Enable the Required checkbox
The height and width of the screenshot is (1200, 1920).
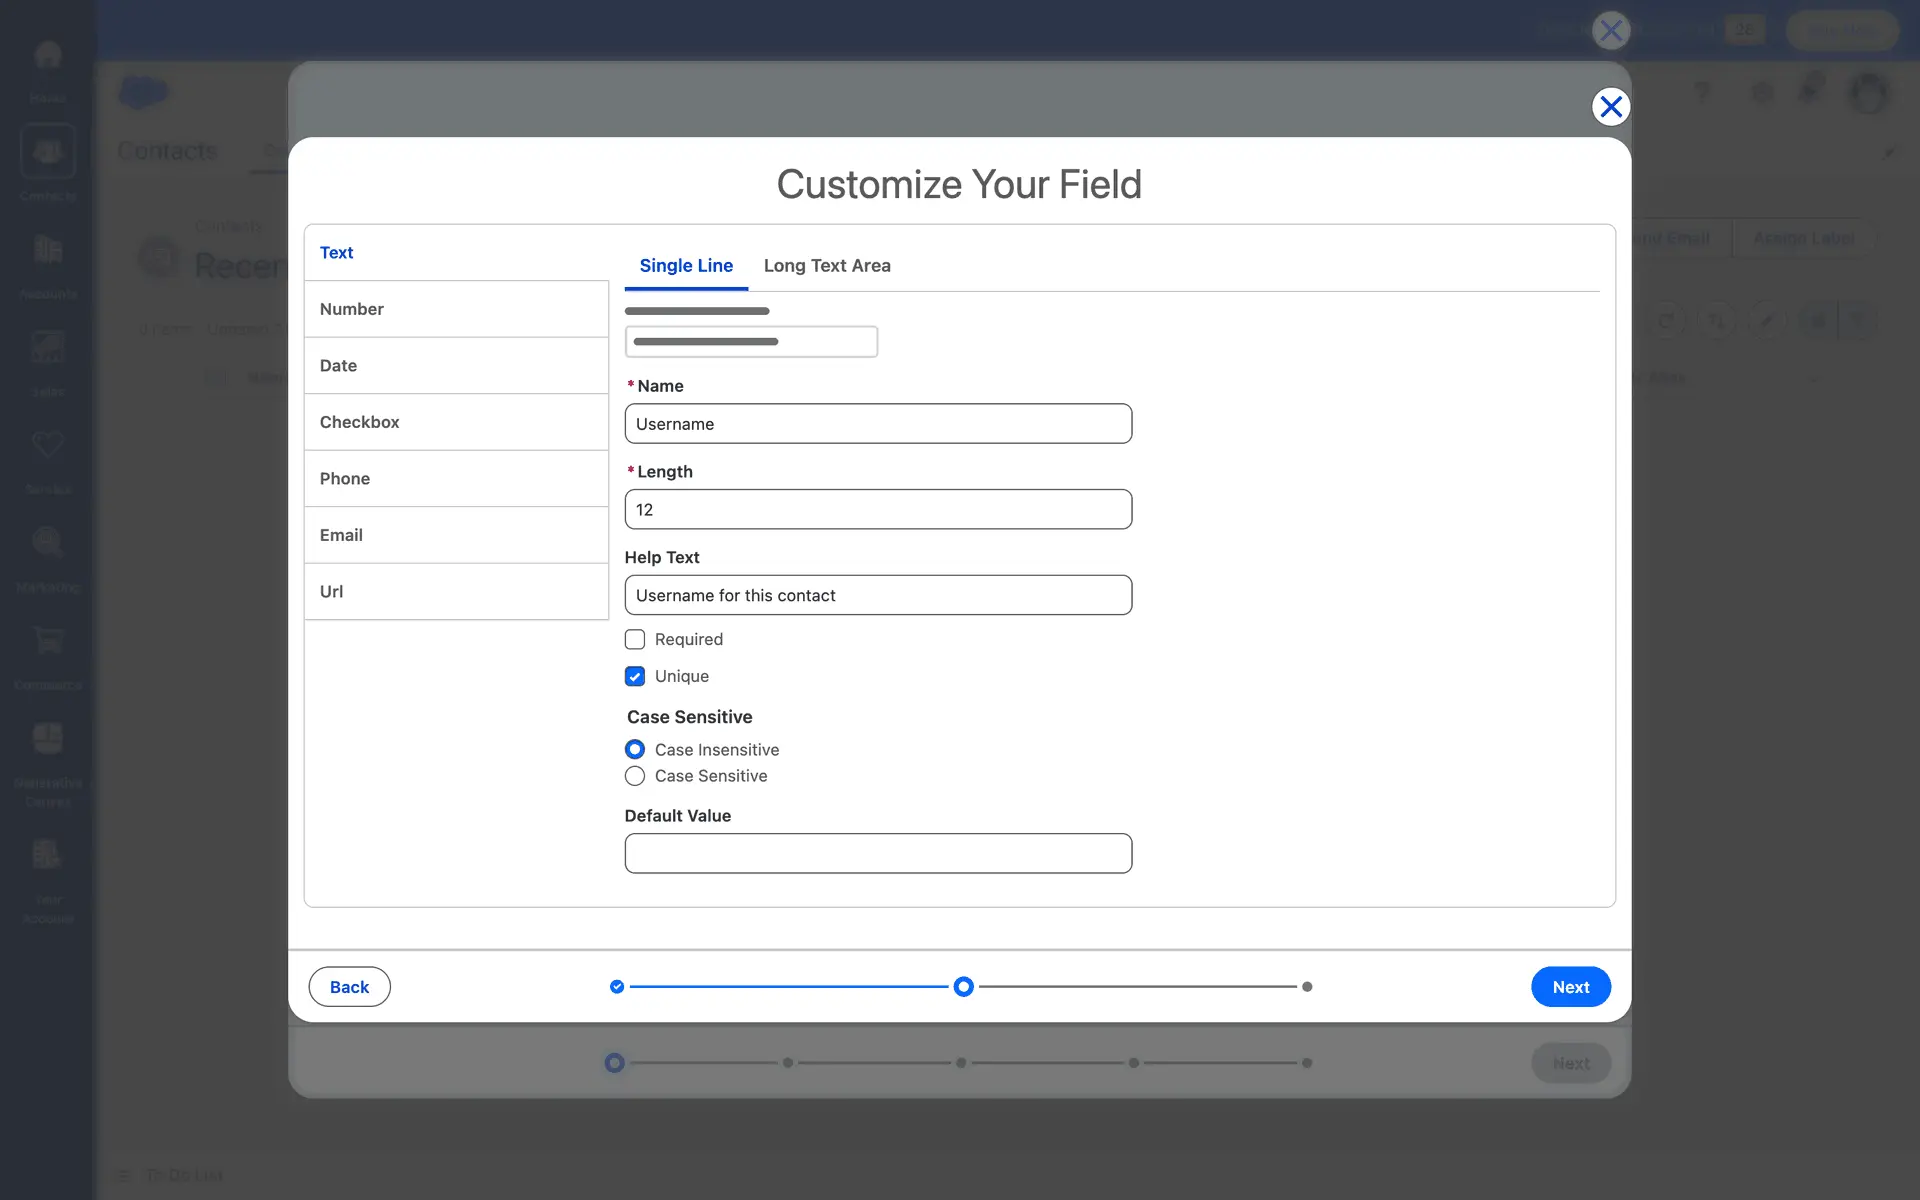tap(635, 639)
